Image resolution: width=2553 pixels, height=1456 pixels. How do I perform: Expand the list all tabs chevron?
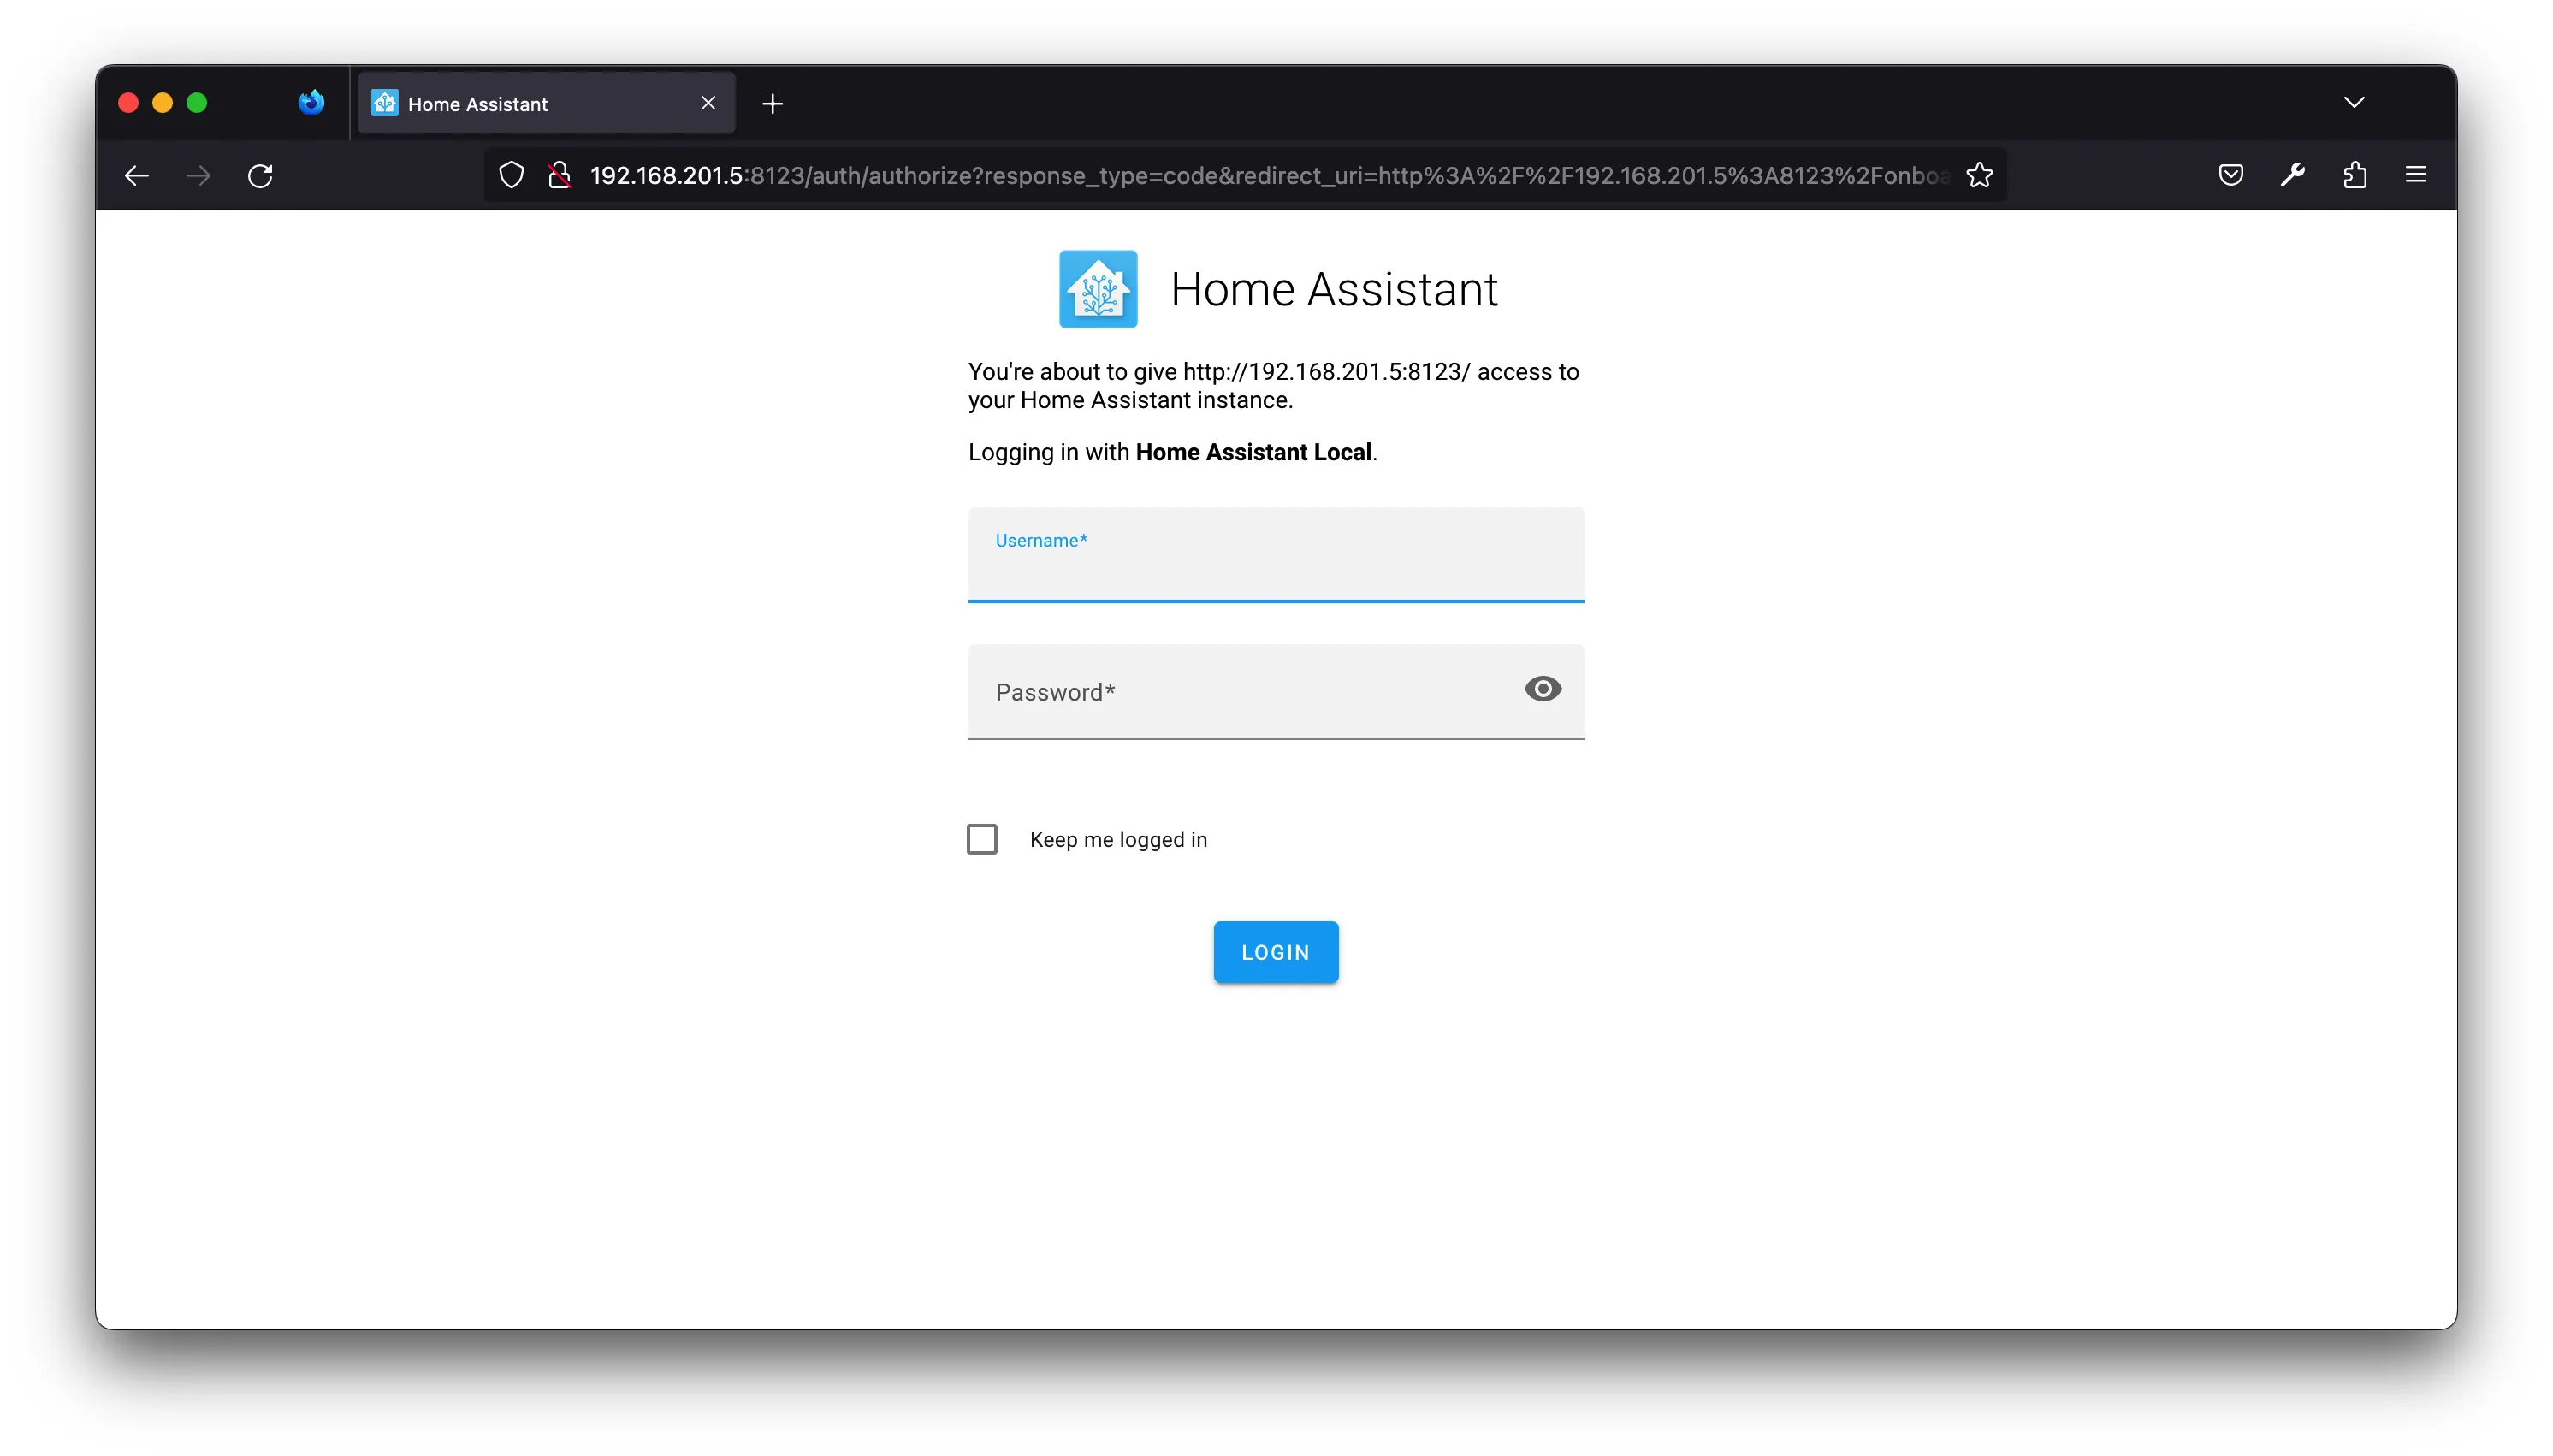pyautogui.click(x=2354, y=103)
